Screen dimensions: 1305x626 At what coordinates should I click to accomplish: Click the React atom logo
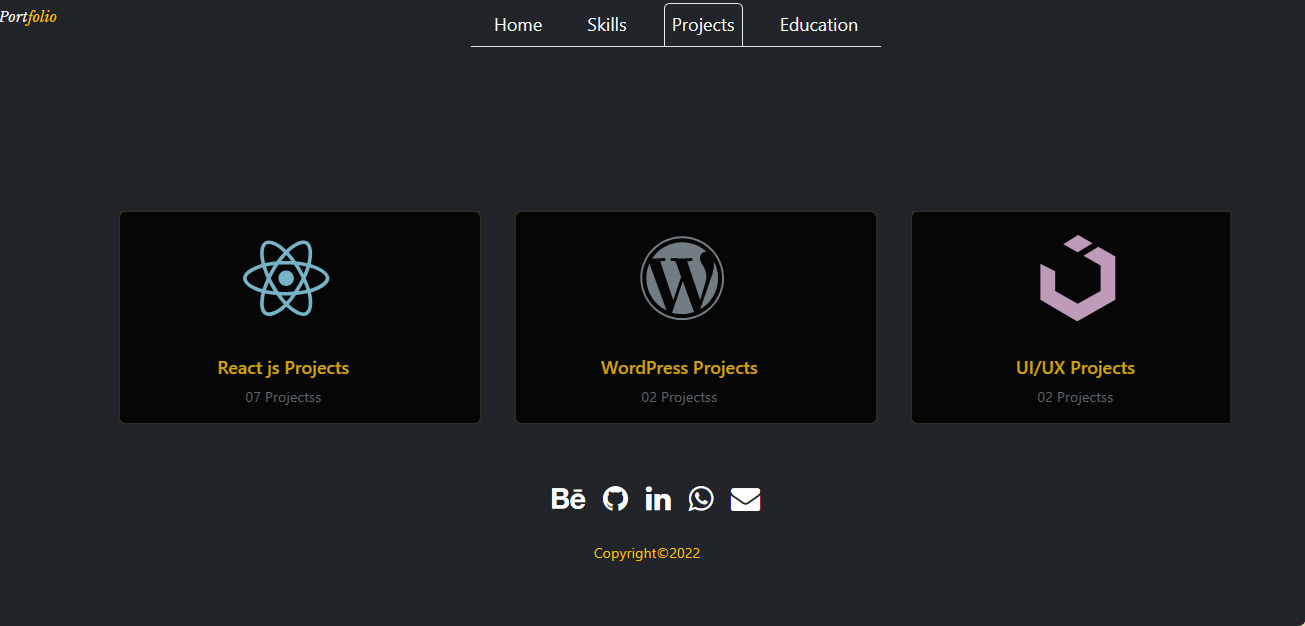point(286,278)
